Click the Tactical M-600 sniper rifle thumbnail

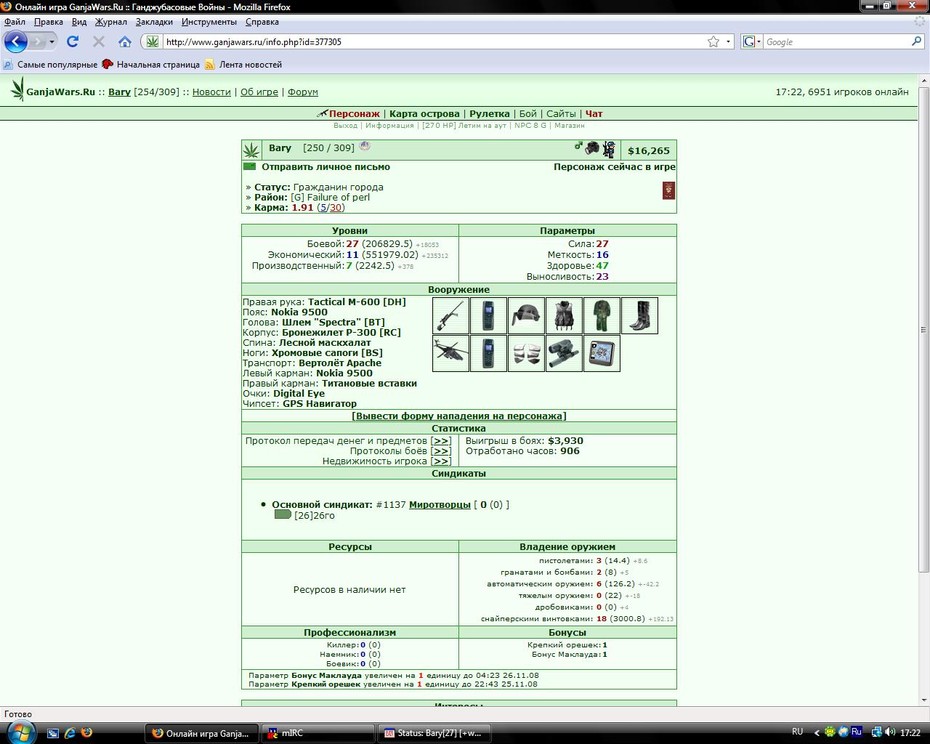click(x=451, y=316)
